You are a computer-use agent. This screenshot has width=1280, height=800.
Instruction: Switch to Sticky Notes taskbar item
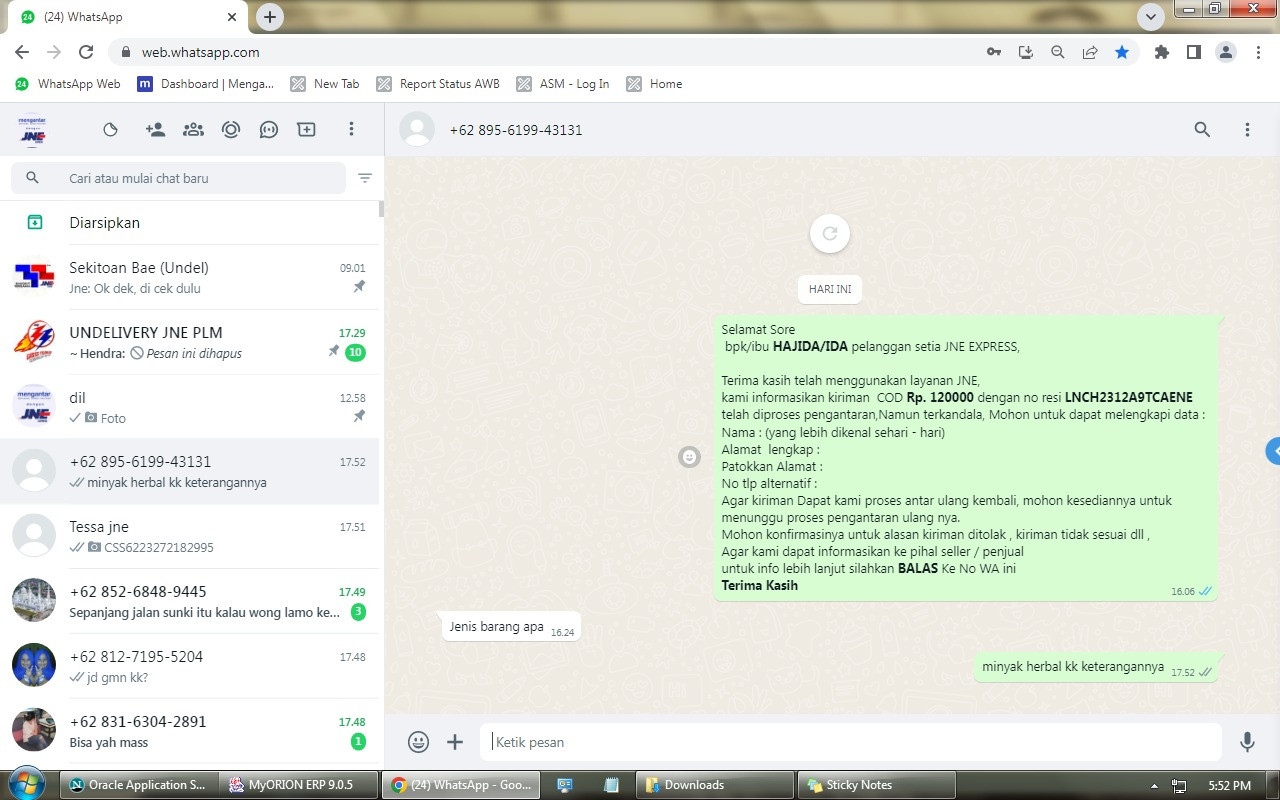pyautogui.click(x=877, y=785)
